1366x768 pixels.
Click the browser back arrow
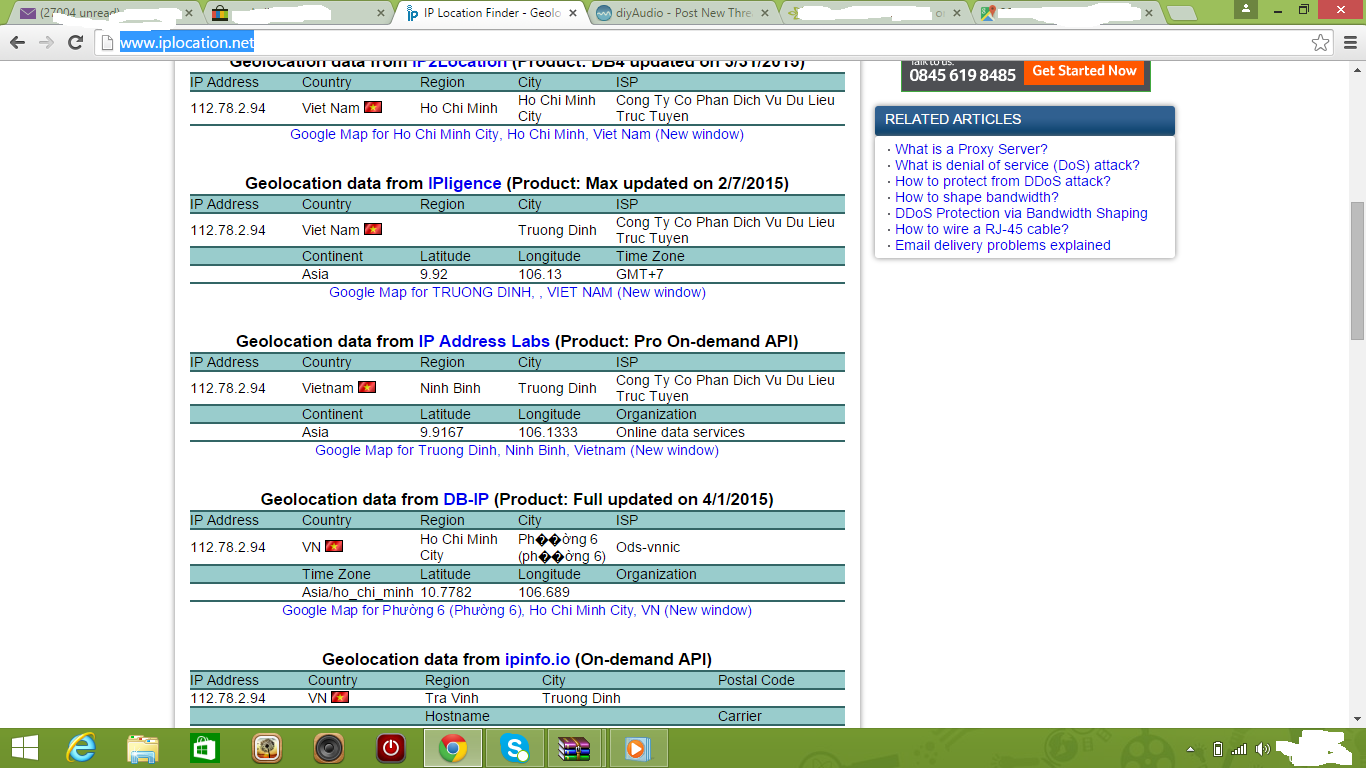tap(17, 42)
